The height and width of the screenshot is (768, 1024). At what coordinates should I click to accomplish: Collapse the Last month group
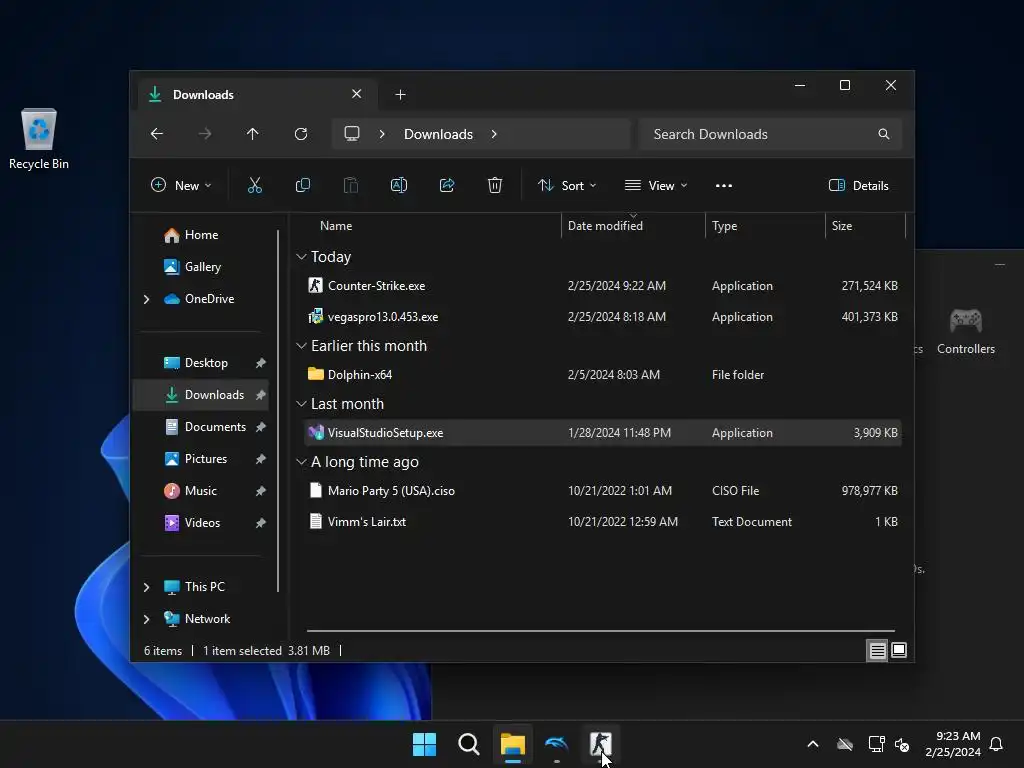click(301, 404)
